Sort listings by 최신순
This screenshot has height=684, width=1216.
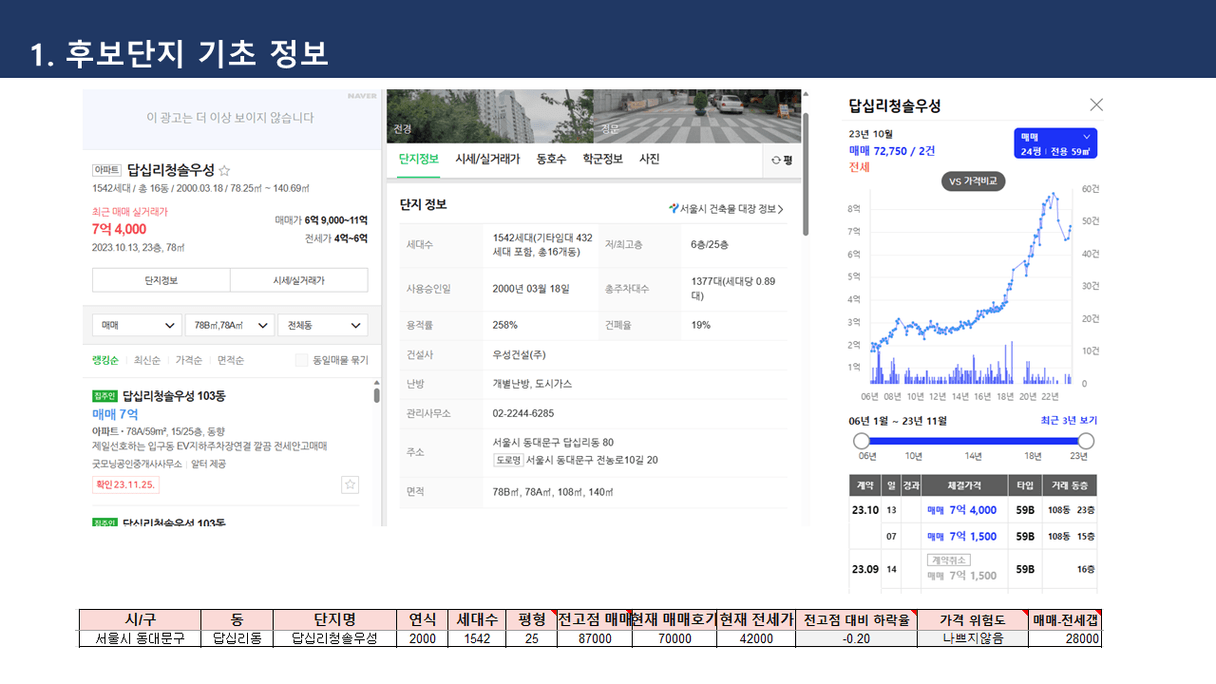[147, 360]
